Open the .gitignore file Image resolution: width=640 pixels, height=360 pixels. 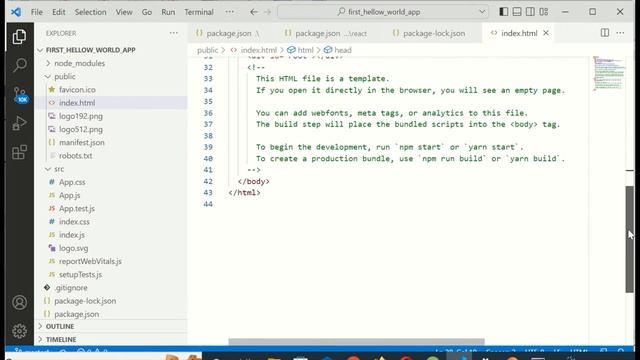tap(71, 287)
